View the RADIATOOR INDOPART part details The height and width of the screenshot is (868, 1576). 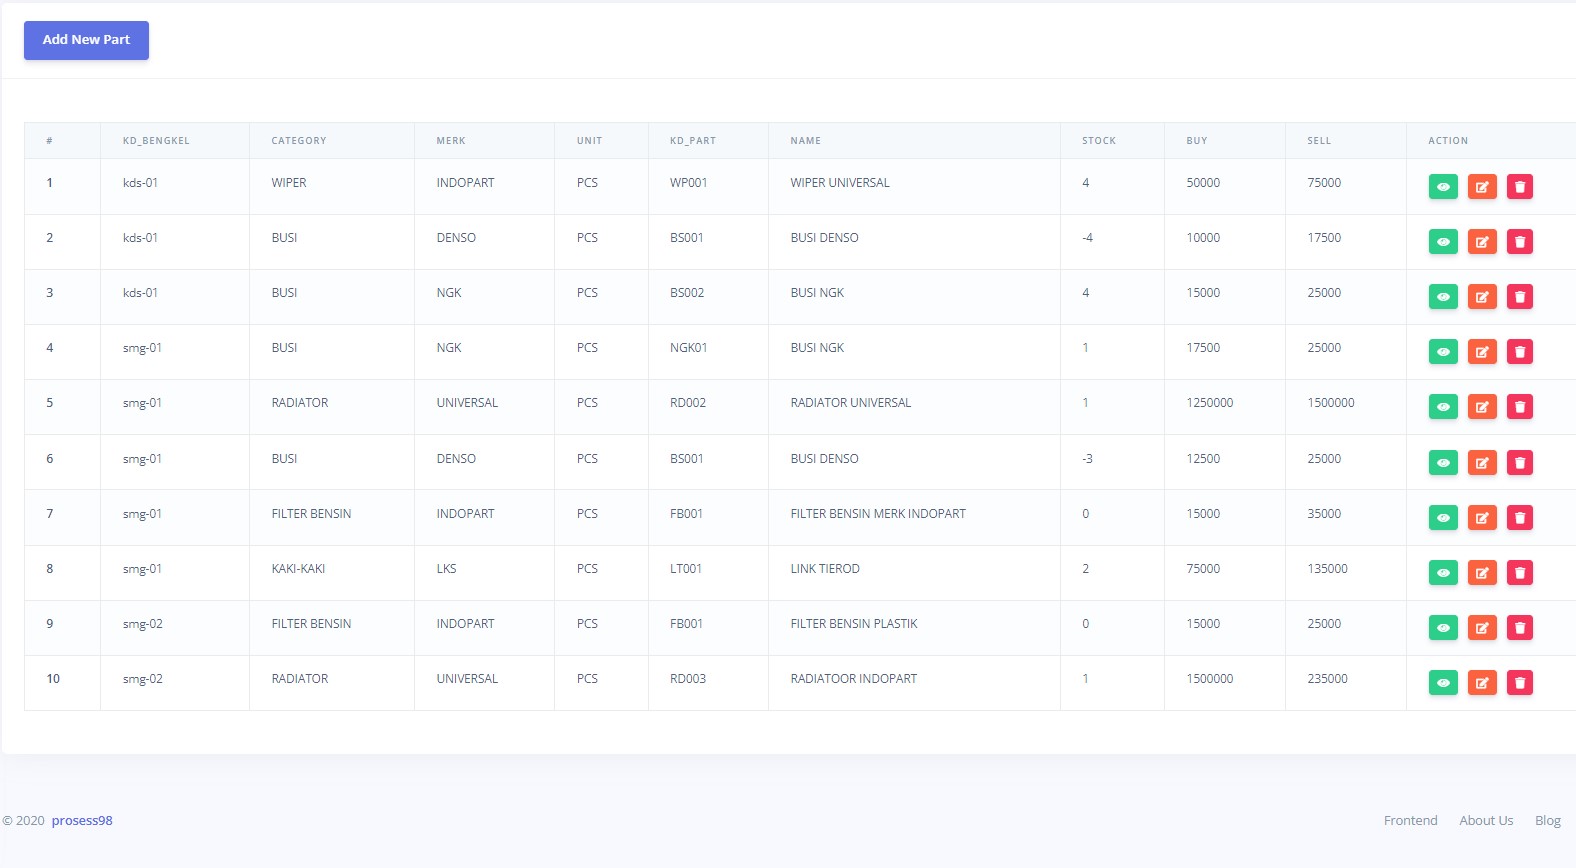pos(1443,683)
